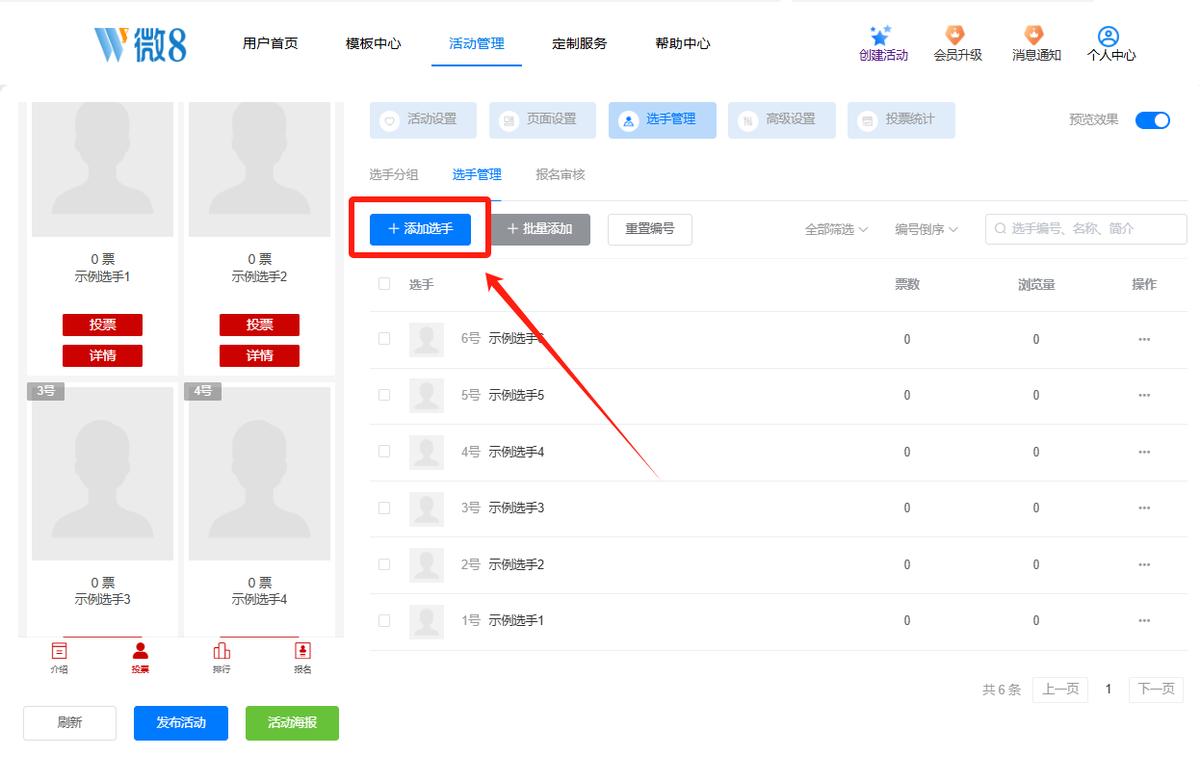Go to 定制服务 in top navigation

[x=580, y=44]
